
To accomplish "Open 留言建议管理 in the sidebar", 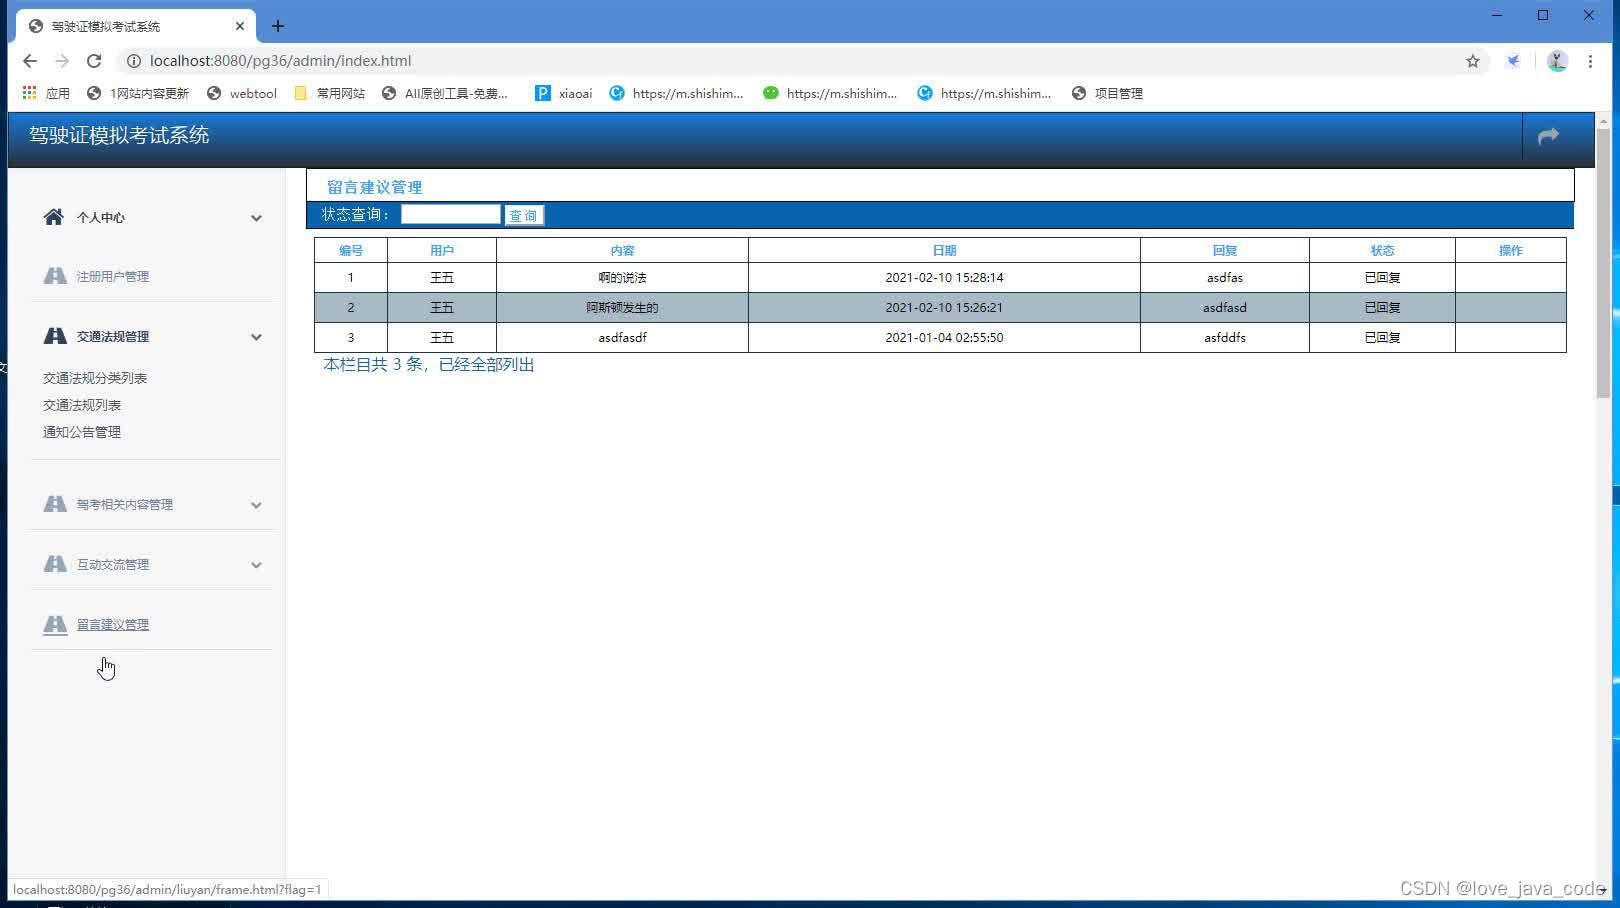I will tap(113, 624).
